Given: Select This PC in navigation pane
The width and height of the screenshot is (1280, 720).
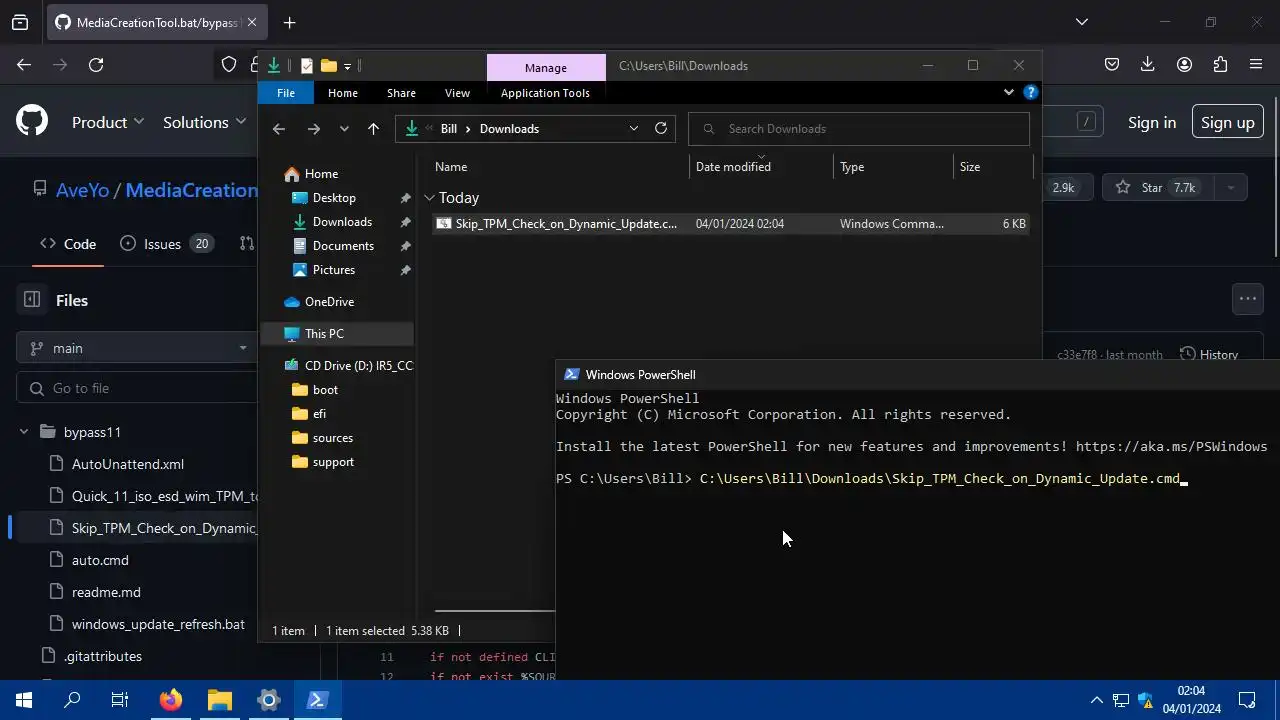Looking at the screenshot, I should pyautogui.click(x=337, y=334).
